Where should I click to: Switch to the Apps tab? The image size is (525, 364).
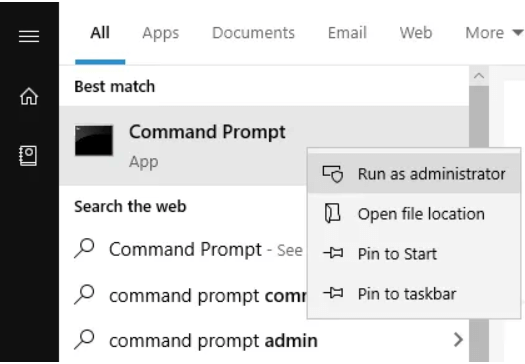pyautogui.click(x=161, y=33)
